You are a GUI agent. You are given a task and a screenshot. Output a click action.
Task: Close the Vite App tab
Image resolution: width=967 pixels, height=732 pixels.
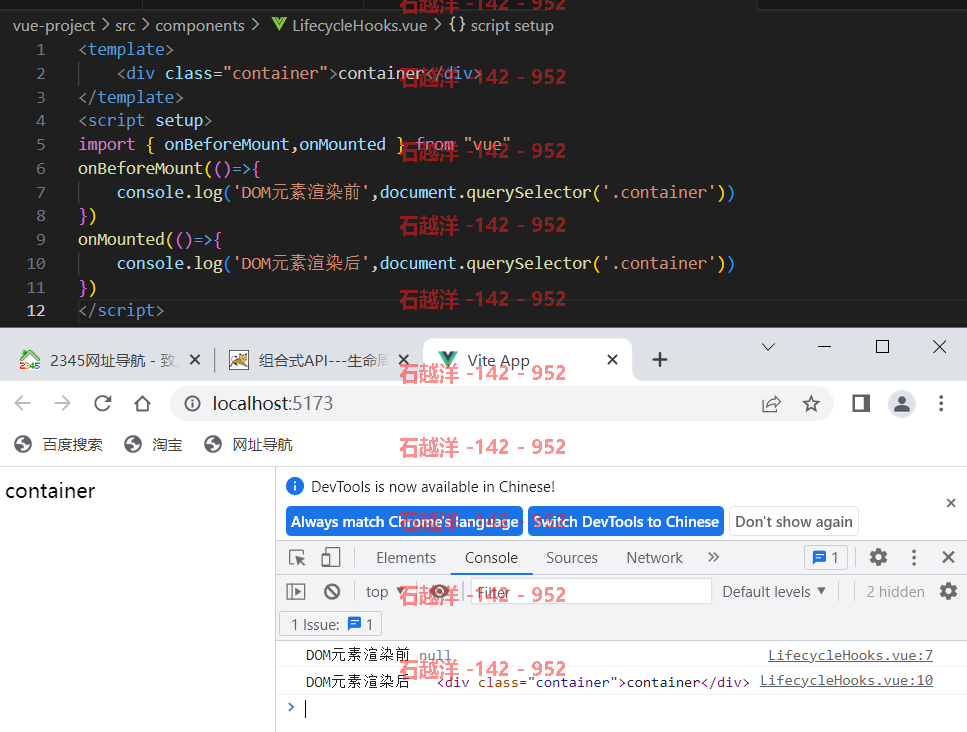[x=612, y=360]
